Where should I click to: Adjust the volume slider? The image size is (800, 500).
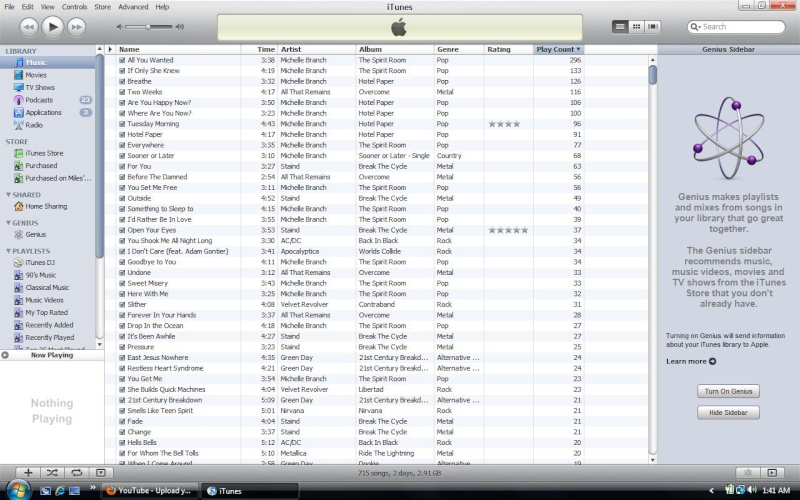point(148,27)
